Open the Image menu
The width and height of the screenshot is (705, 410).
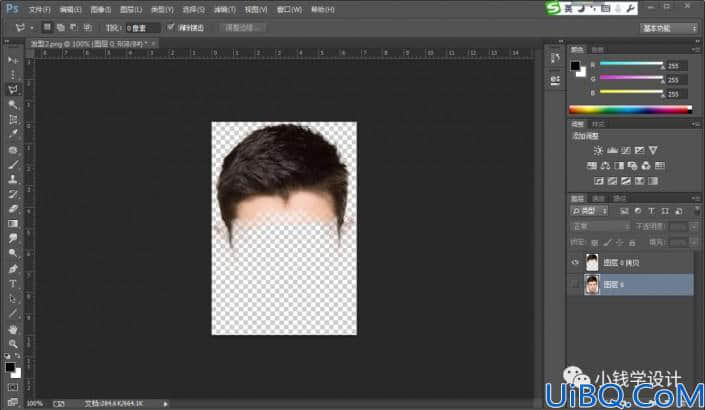coord(101,9)
